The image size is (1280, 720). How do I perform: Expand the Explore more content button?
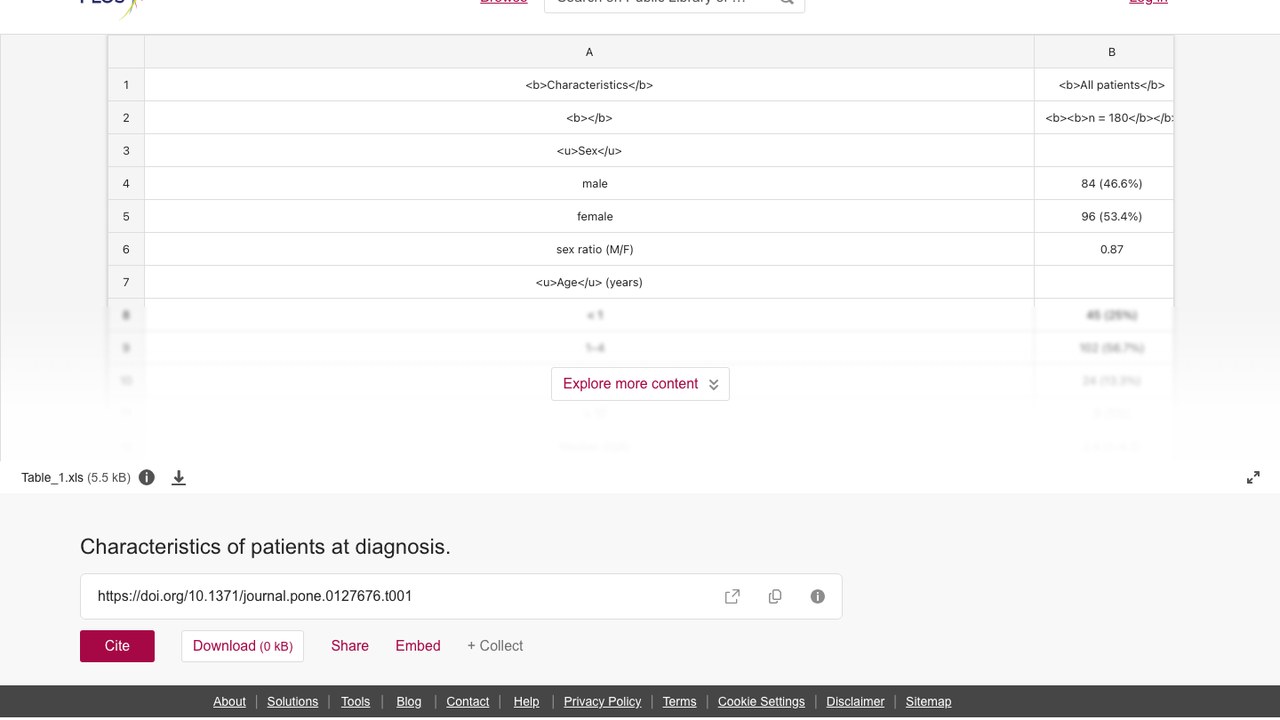point(640,384)
